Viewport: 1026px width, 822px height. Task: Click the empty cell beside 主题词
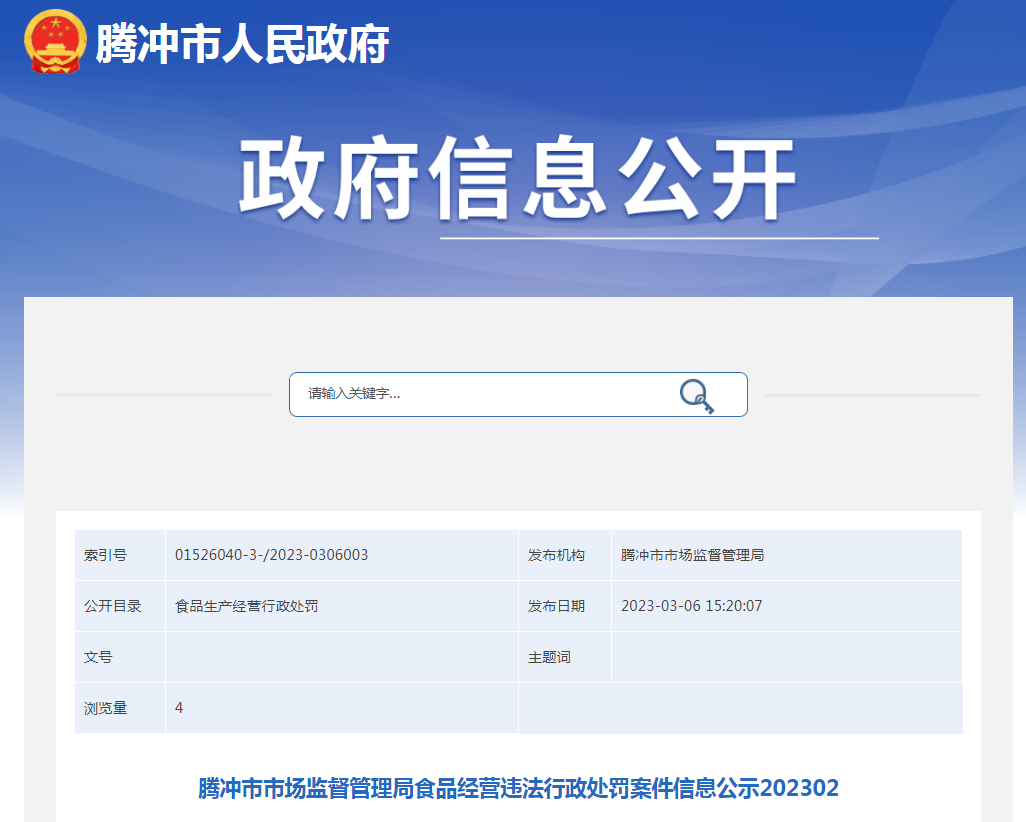(785, 657)
